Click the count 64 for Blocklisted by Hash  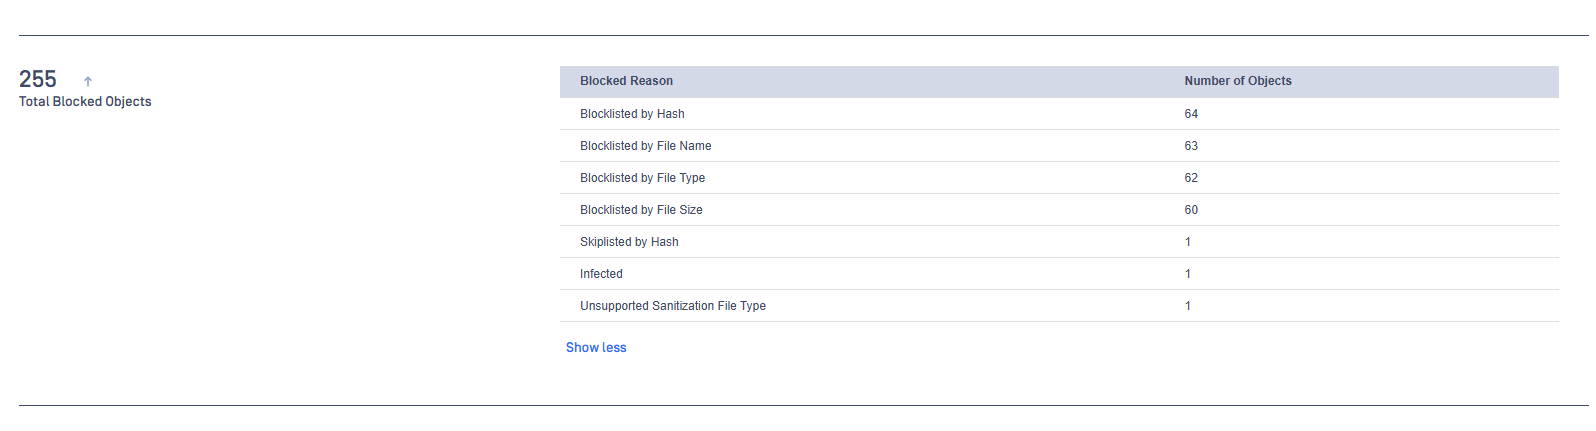tap(1191, 114)
